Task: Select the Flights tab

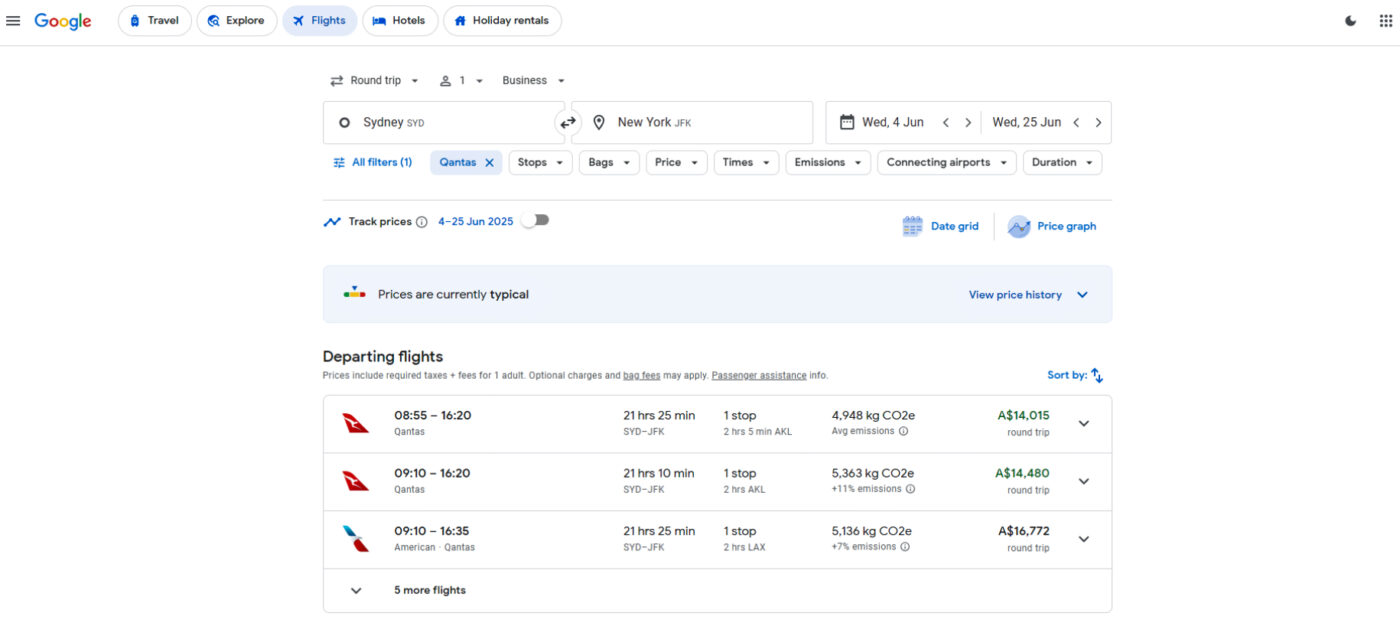Action: pos(319,21)
